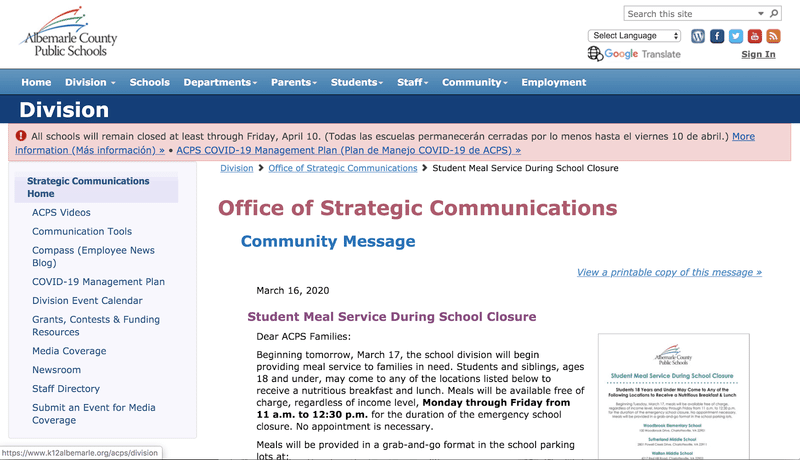Image resolution: width=800 pixels, height=460 pixels.
Task: Open Strategic Communications Home in sidebar
Action: (x=96, y=187)
